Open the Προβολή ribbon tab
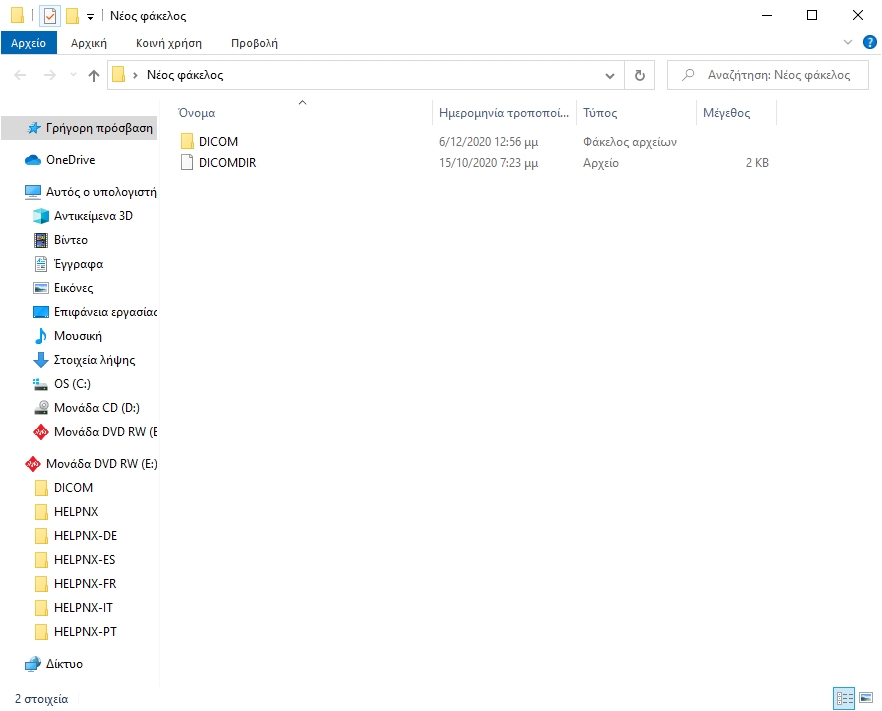882x711 pixels. tap(254, 43)
